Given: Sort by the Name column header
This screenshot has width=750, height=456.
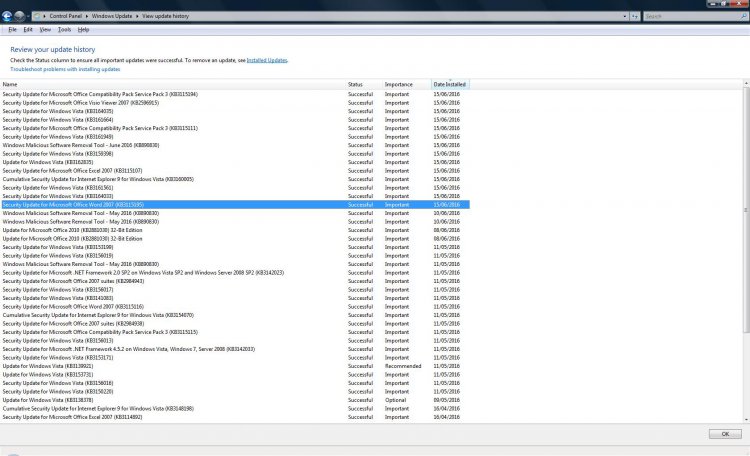Looking at the screenshot, I should [x=173, y=84].
